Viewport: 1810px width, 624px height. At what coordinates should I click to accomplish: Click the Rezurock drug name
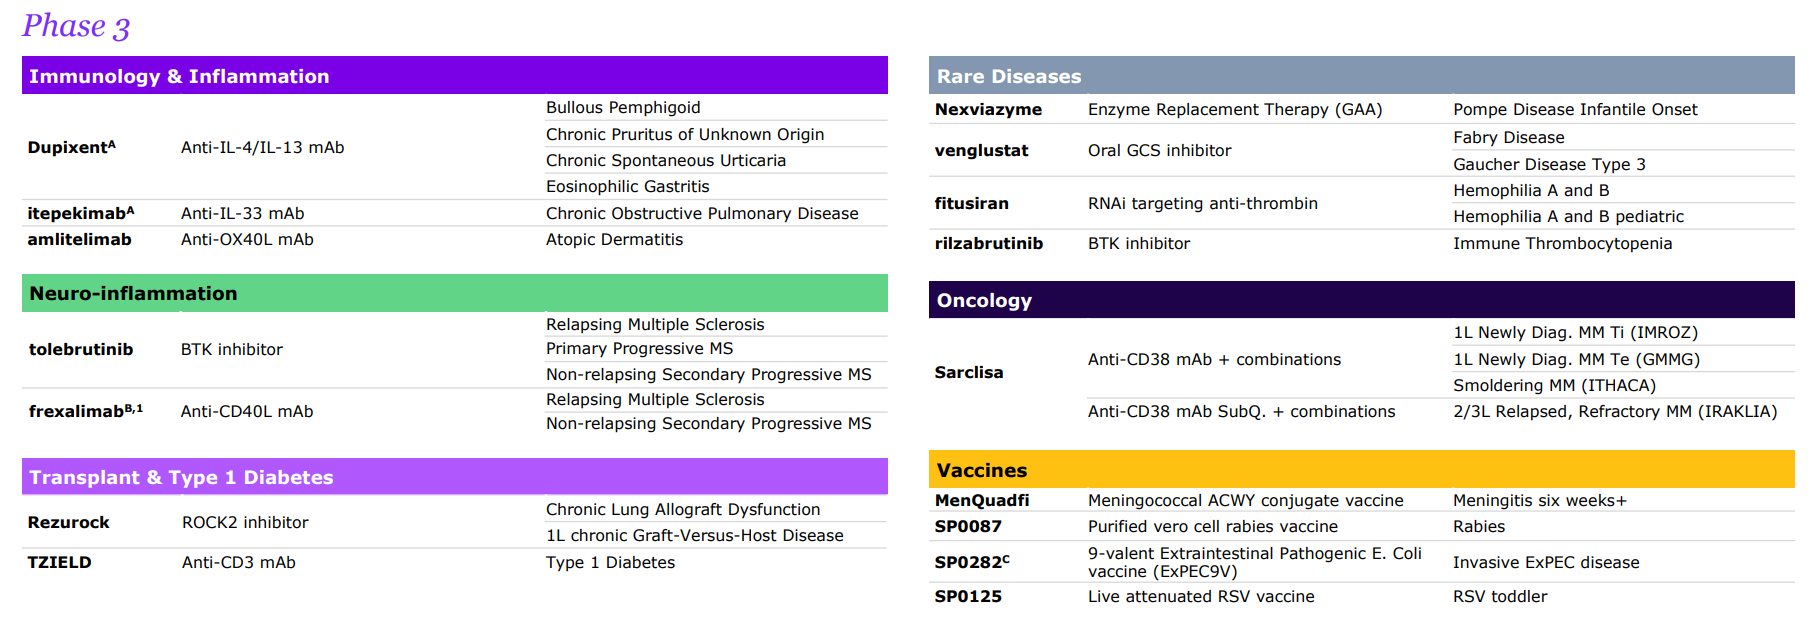68,522
